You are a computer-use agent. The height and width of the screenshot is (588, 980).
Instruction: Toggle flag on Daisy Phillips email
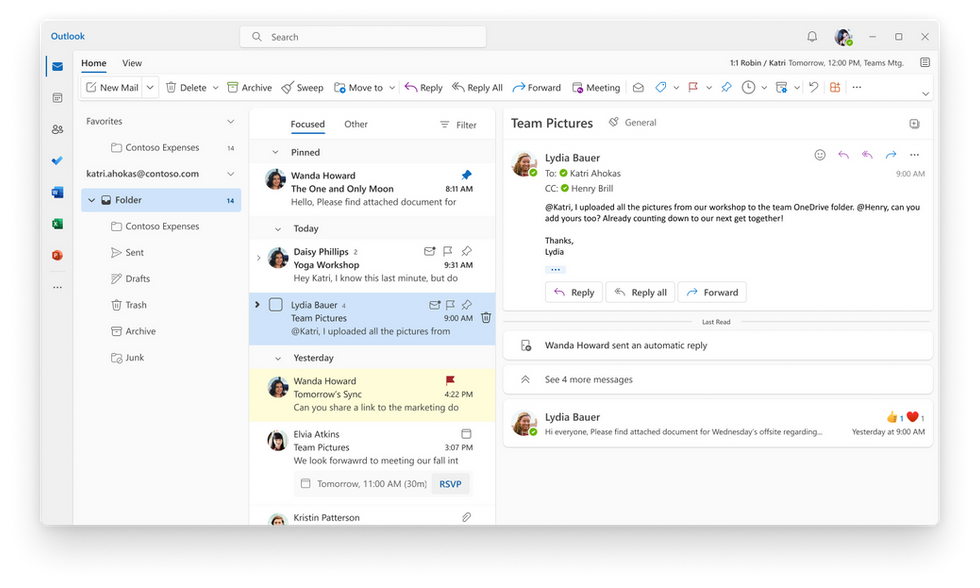[x=448, y=251]
